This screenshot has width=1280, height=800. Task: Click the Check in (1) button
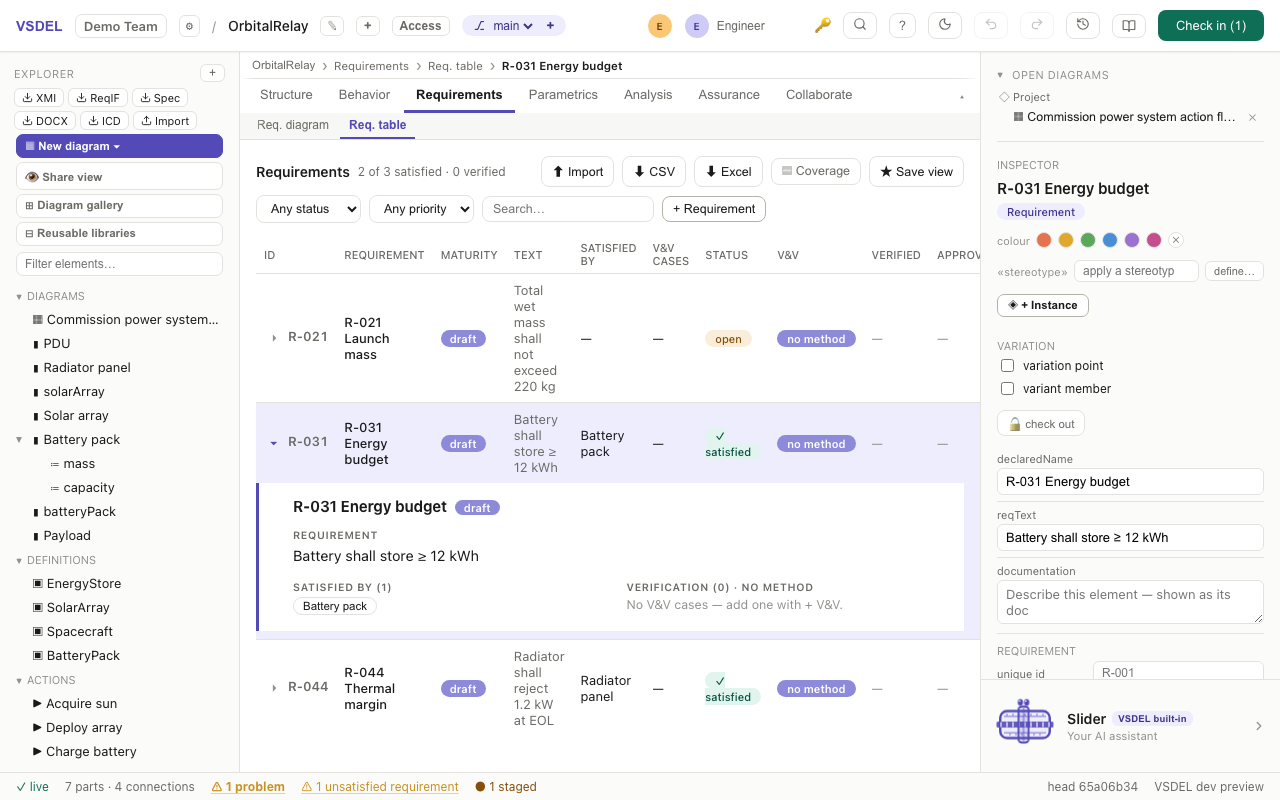click(x=1211, y=26)
